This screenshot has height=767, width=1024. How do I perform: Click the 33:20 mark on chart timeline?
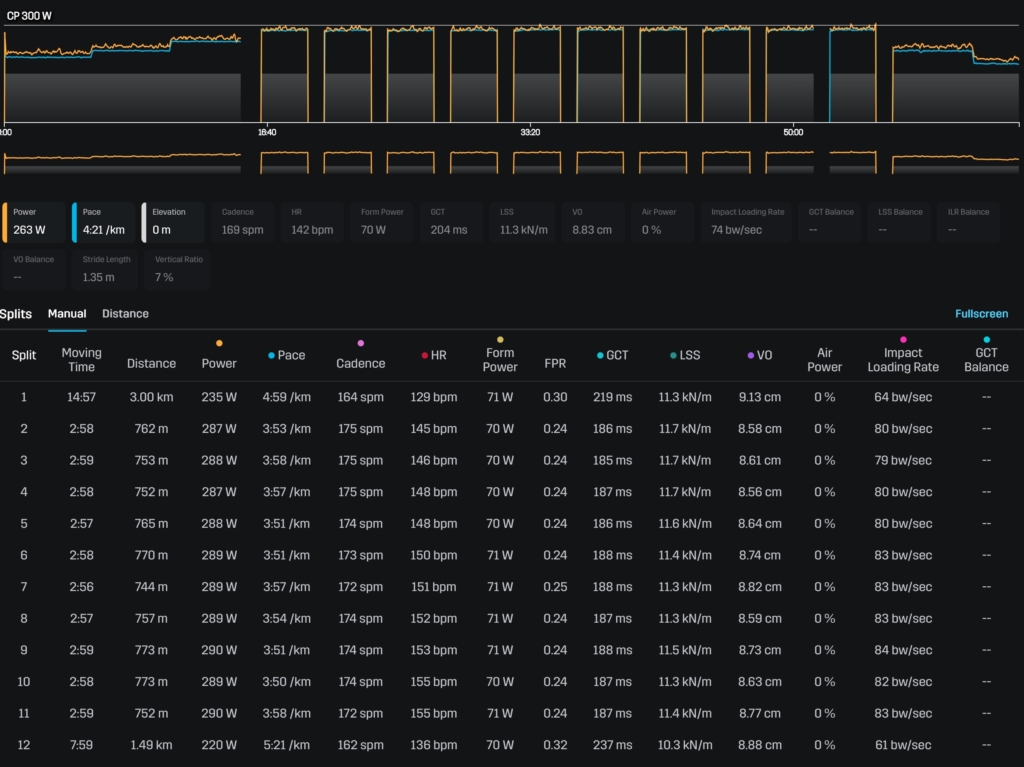tap(530, 132)
